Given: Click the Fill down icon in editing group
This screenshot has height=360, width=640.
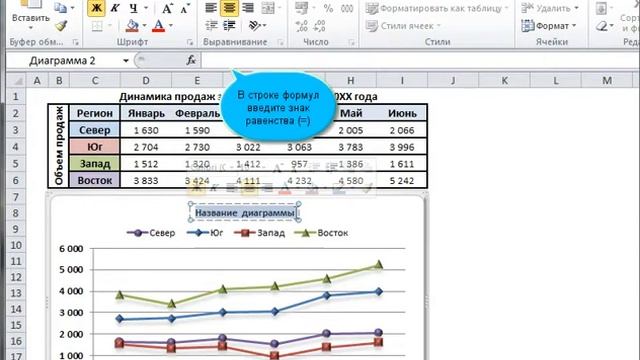Looking at the screenshot, I should coord(601,8).
